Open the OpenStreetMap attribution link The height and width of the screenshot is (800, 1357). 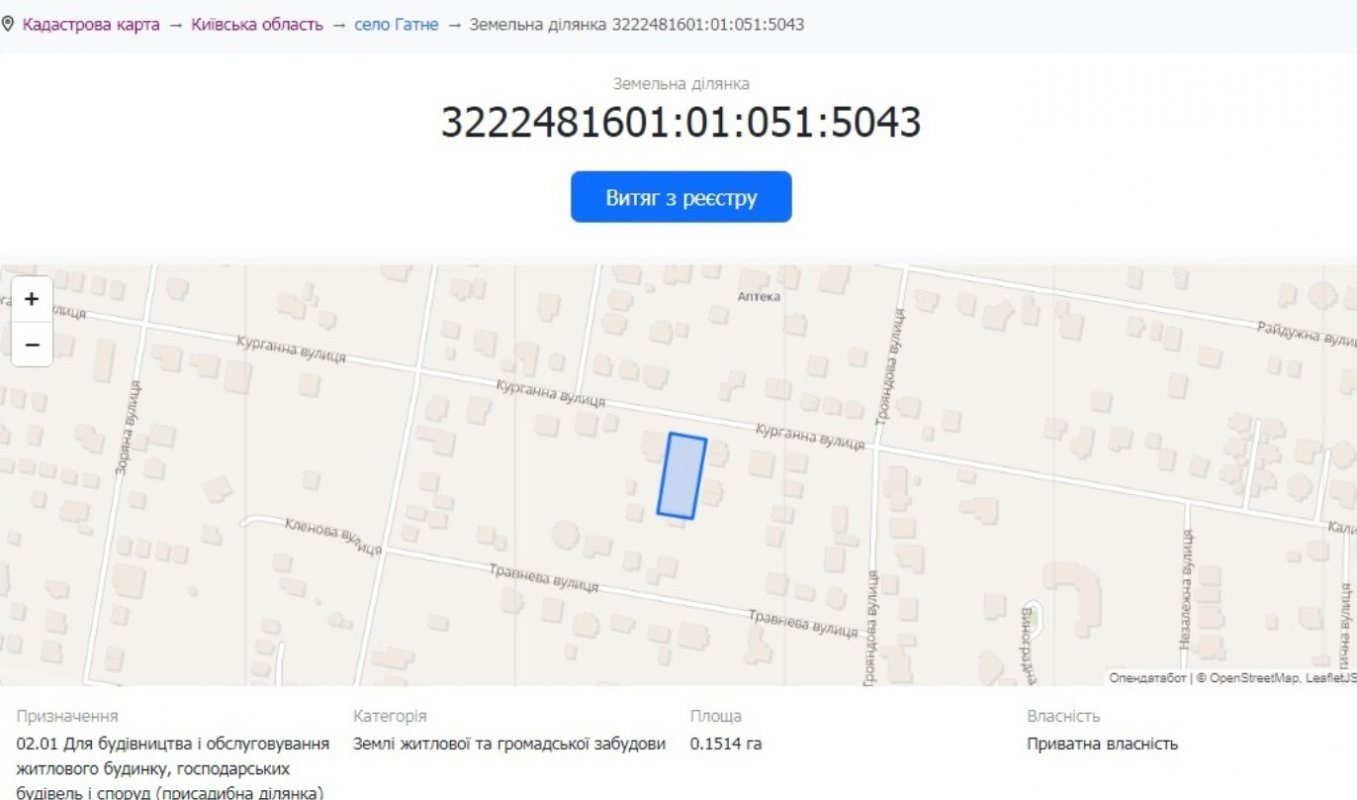[1254, 678]
